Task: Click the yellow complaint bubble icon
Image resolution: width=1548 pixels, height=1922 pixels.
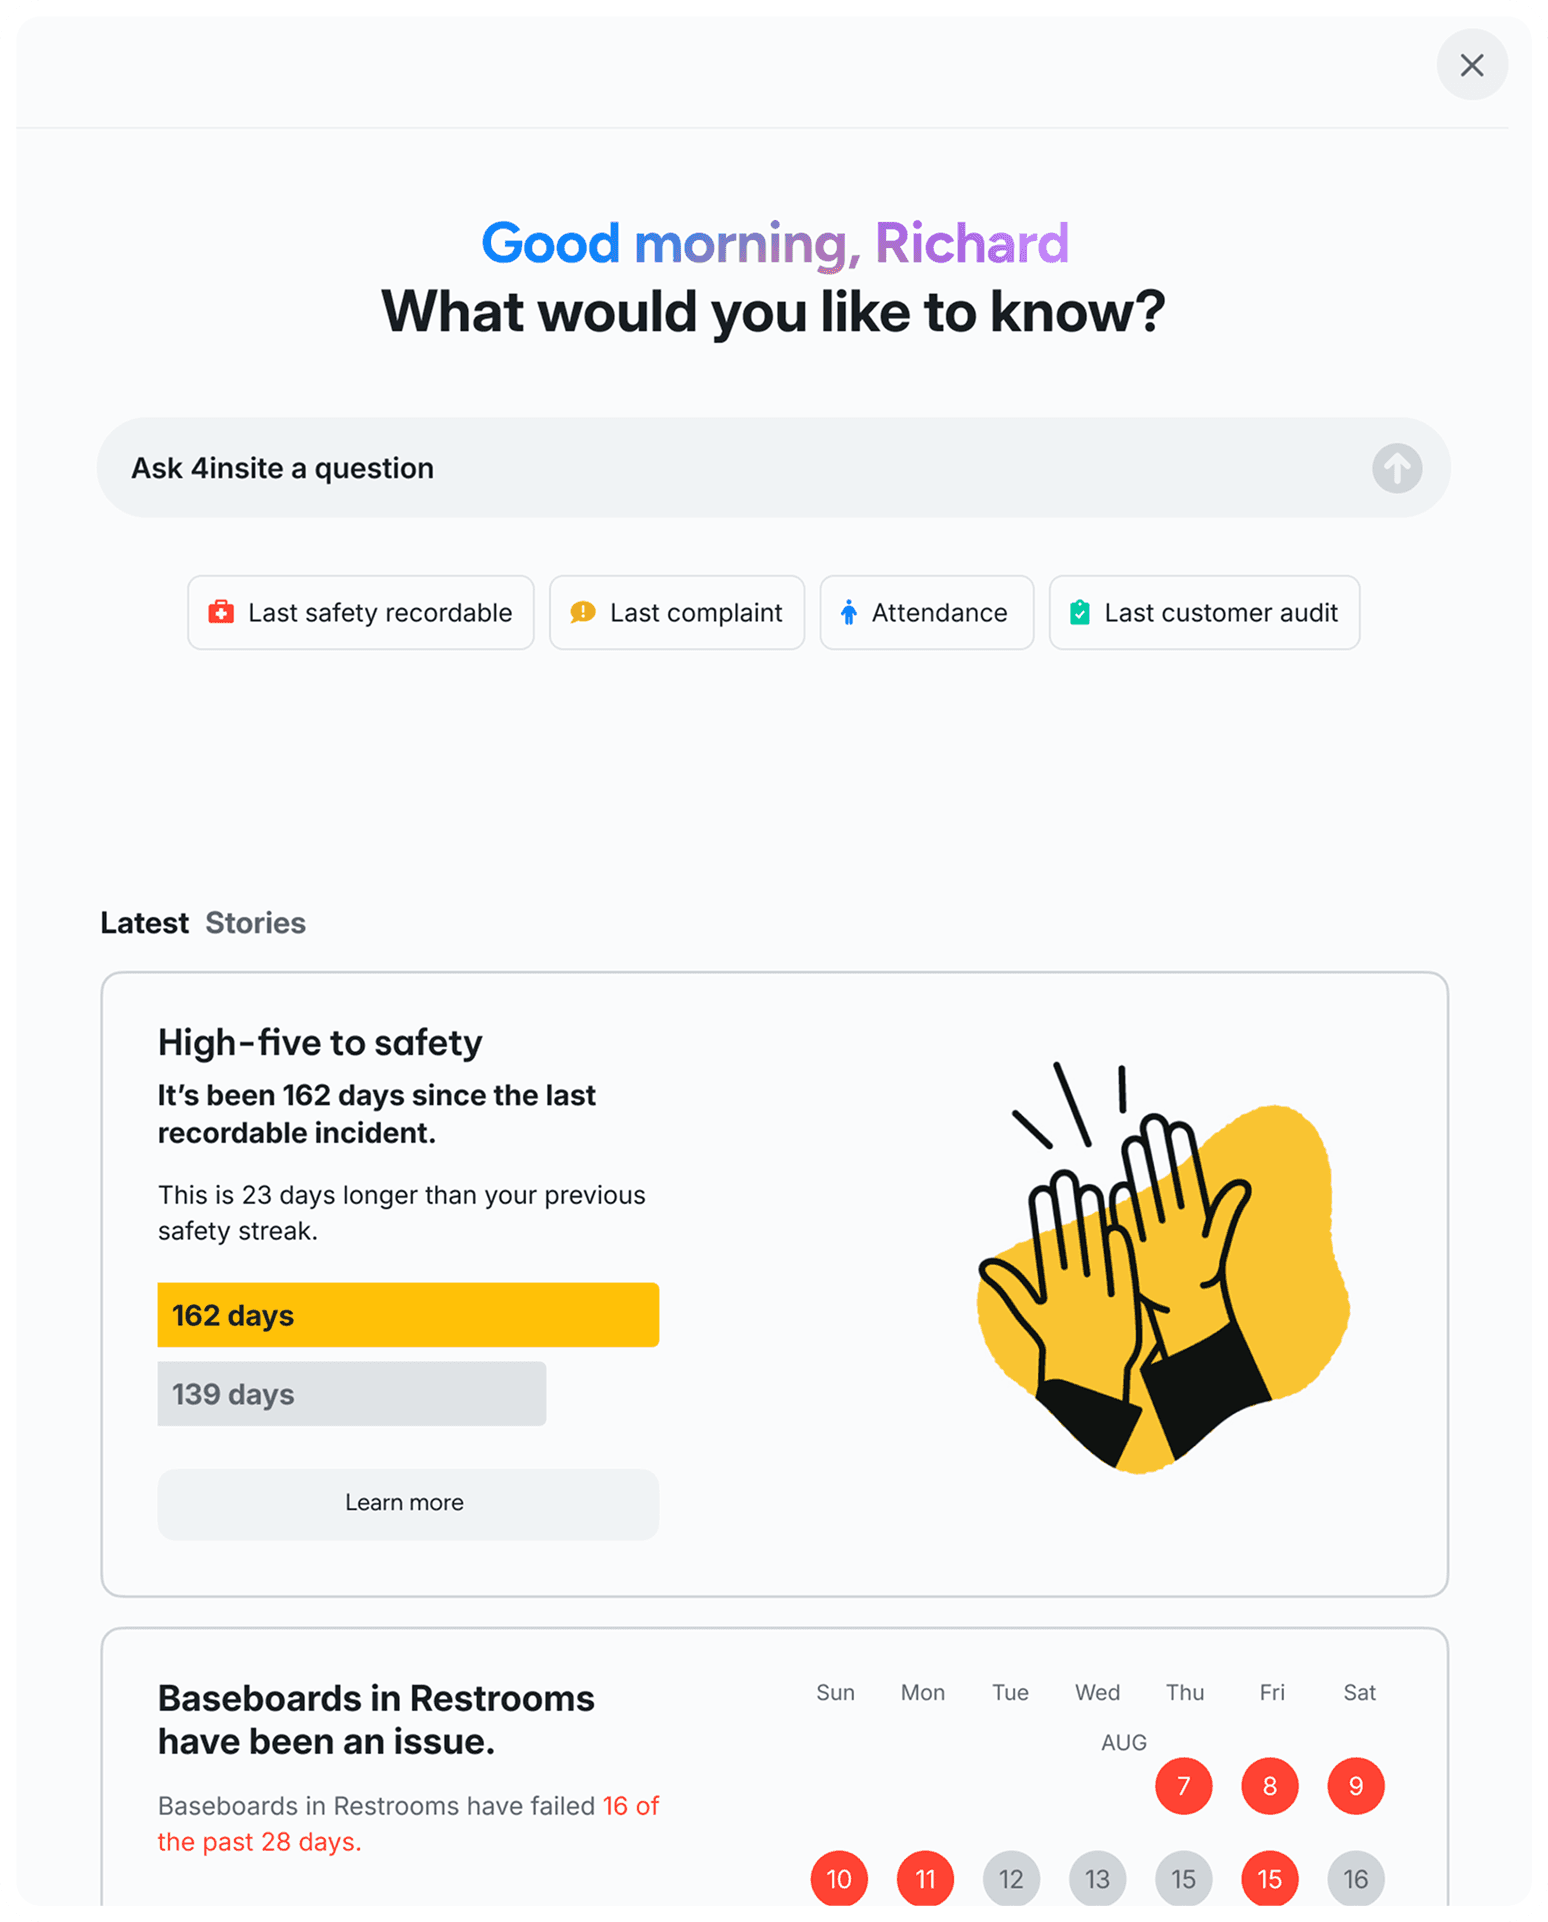Action: 582,612
